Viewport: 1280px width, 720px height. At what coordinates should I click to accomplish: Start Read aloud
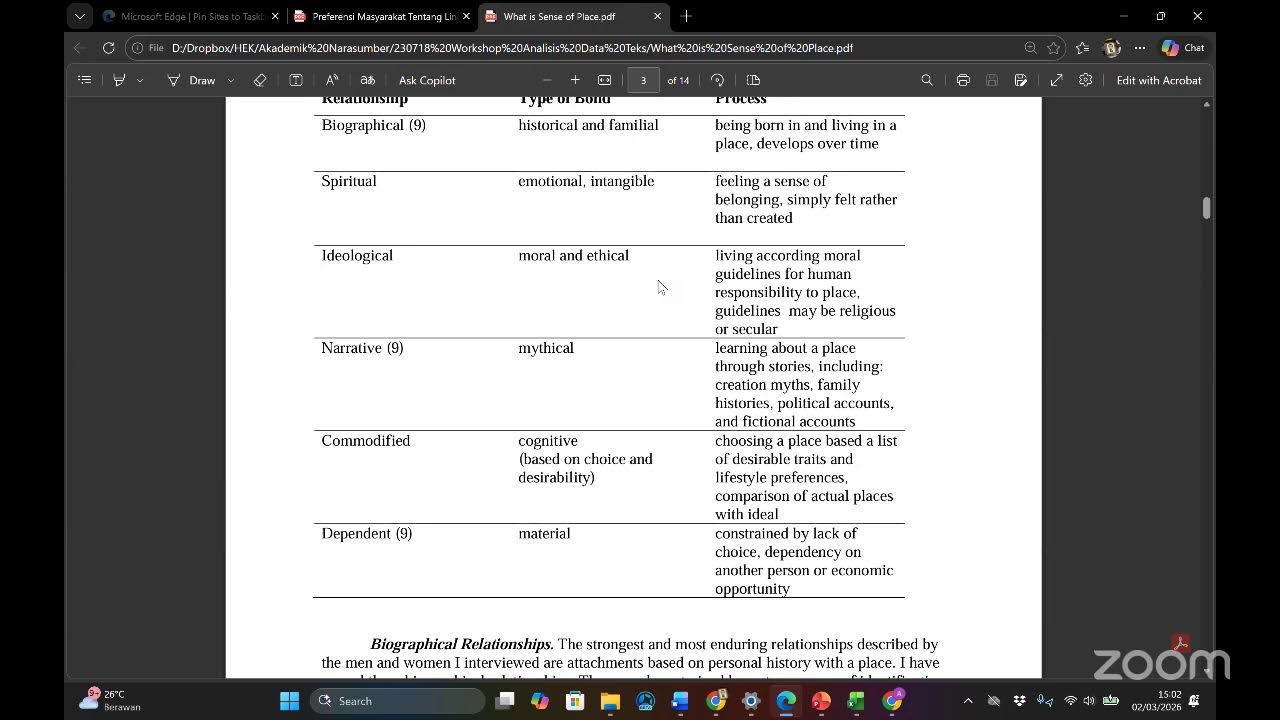(332, 80)
